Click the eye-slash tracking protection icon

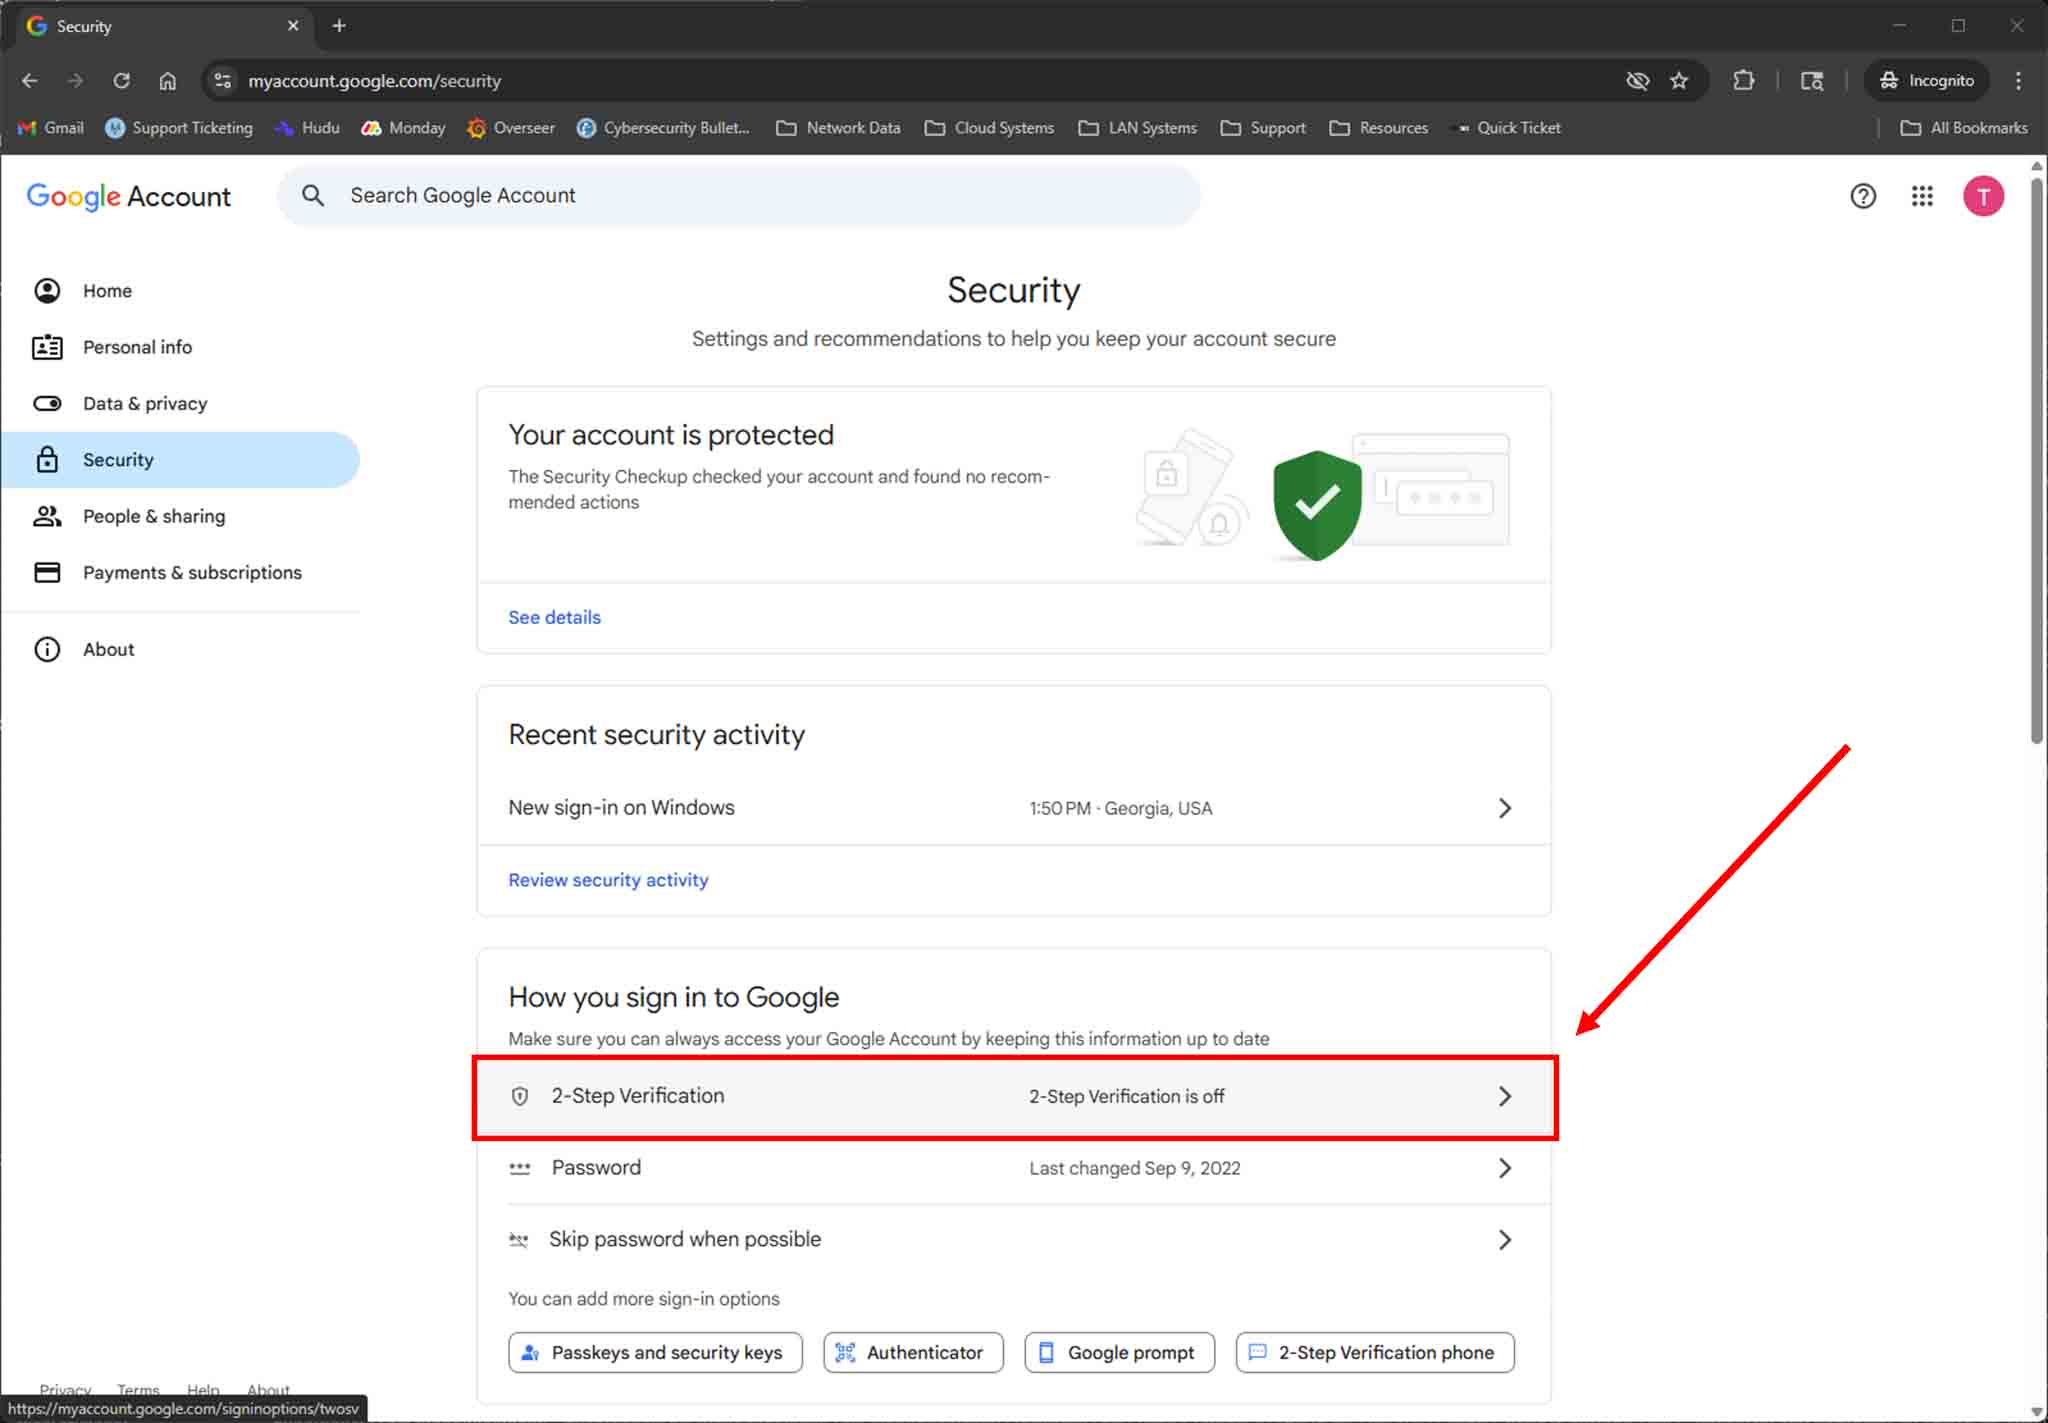pos(1637,81)
